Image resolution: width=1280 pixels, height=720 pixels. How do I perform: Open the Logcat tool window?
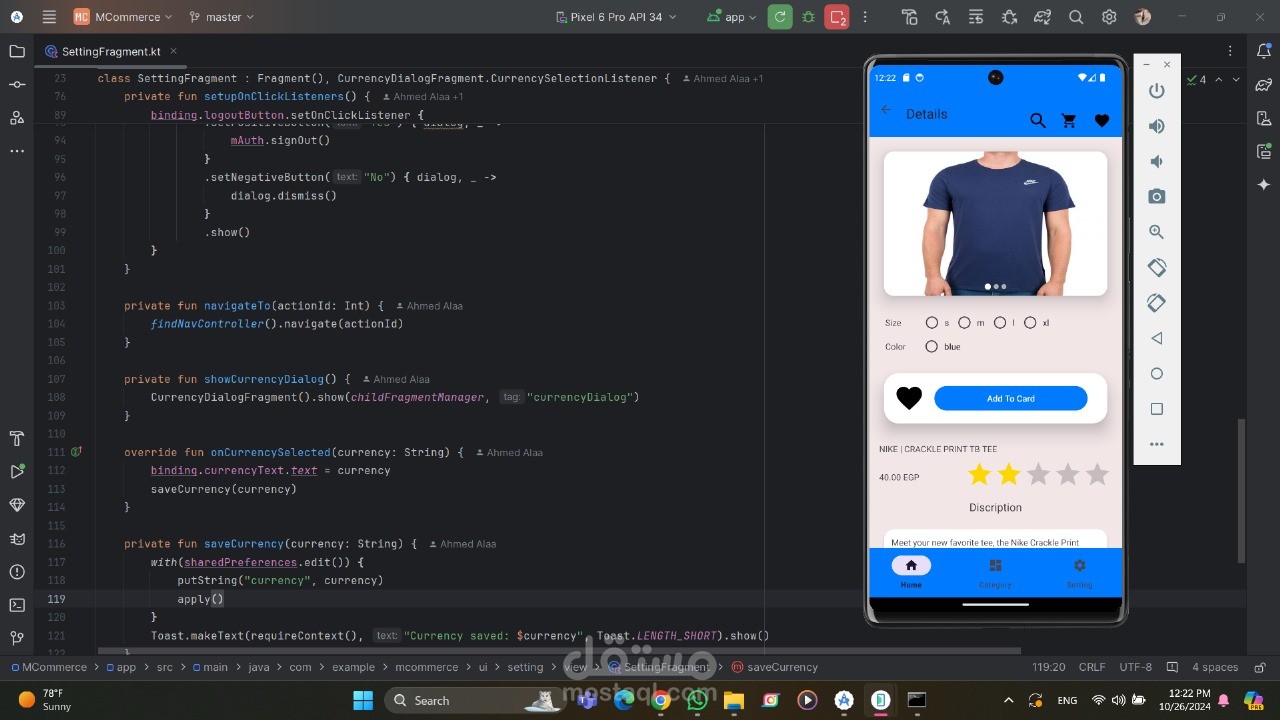[x=17, y=539]
